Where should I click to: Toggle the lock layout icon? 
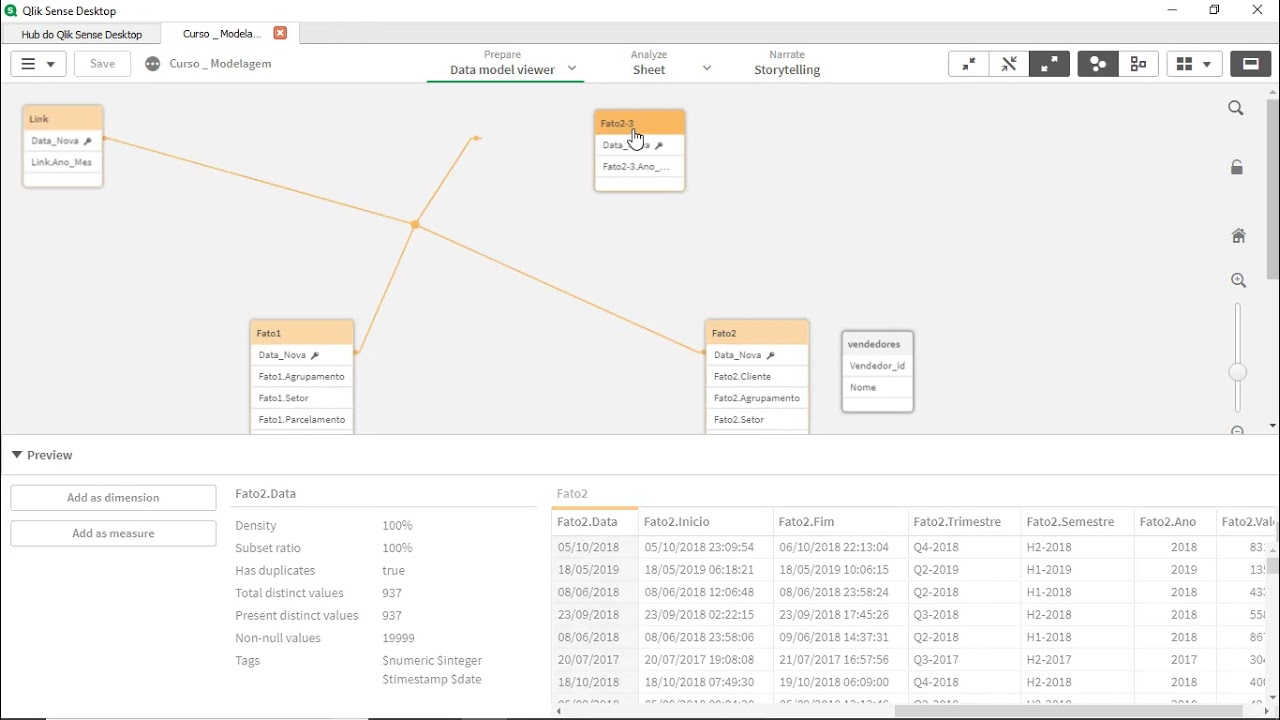[1237, 167]
